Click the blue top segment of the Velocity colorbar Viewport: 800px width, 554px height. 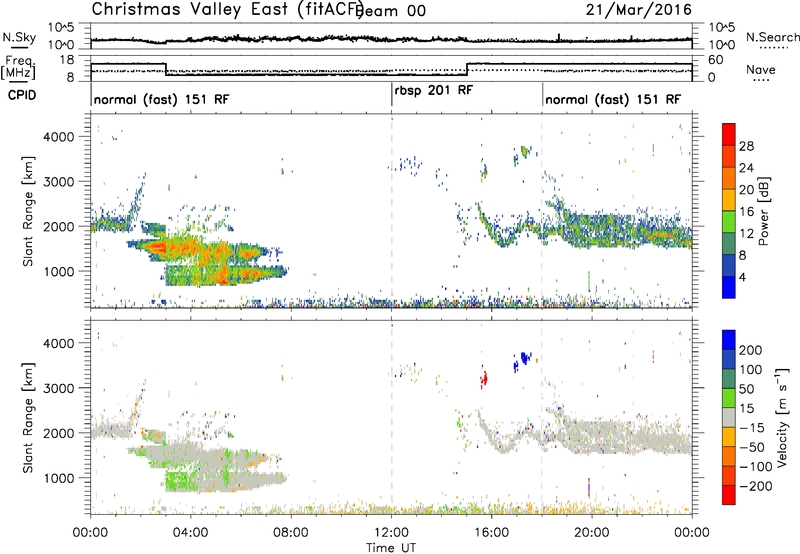729,340
